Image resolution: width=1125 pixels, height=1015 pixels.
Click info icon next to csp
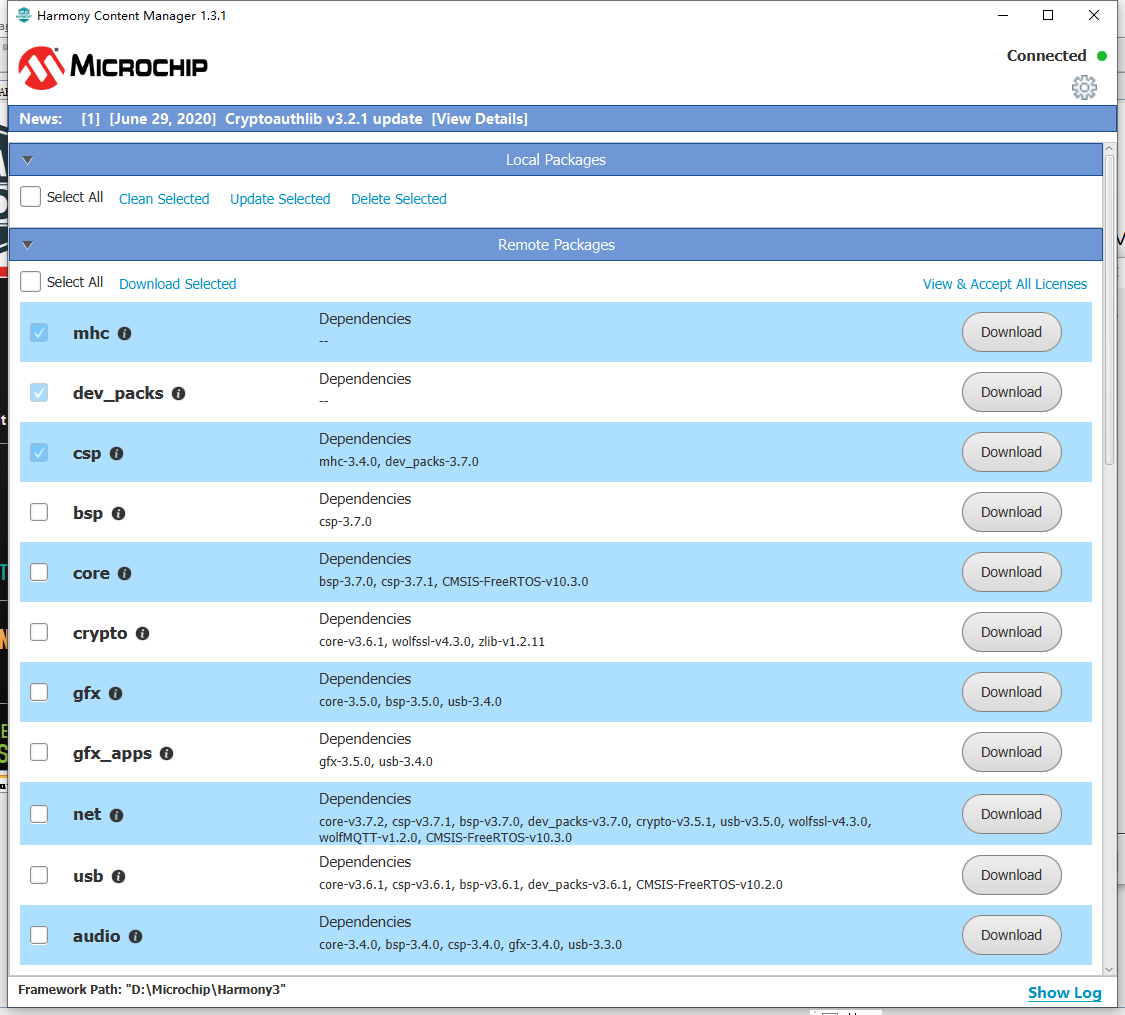click(116, 453)
